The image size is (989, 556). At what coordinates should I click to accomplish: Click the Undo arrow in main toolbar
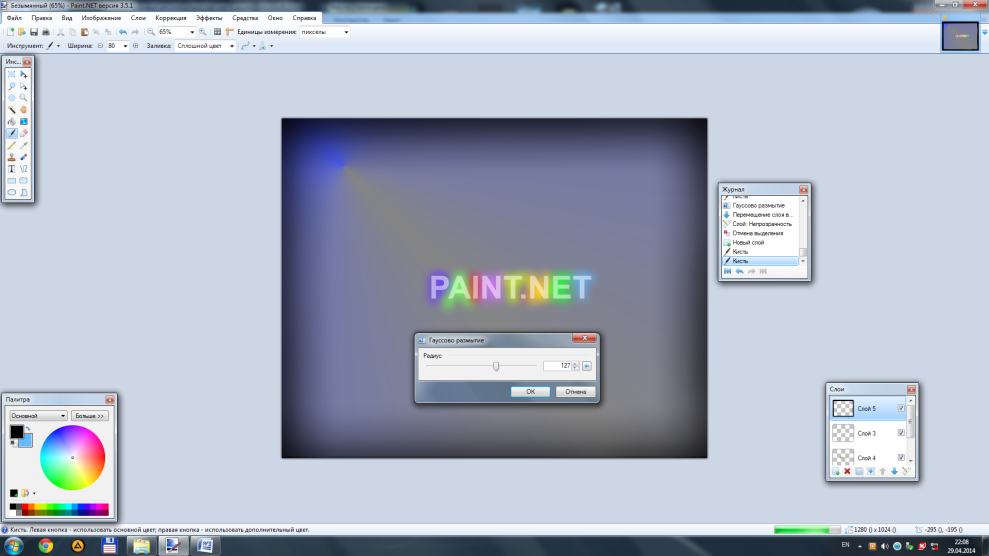(123, 32)
